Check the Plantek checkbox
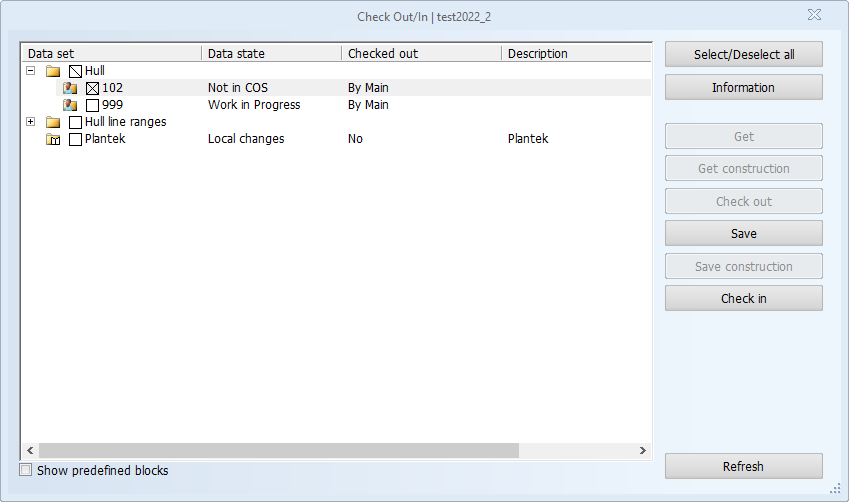The width and height of the screenshot is (849, 502). (x=75, y=139)
